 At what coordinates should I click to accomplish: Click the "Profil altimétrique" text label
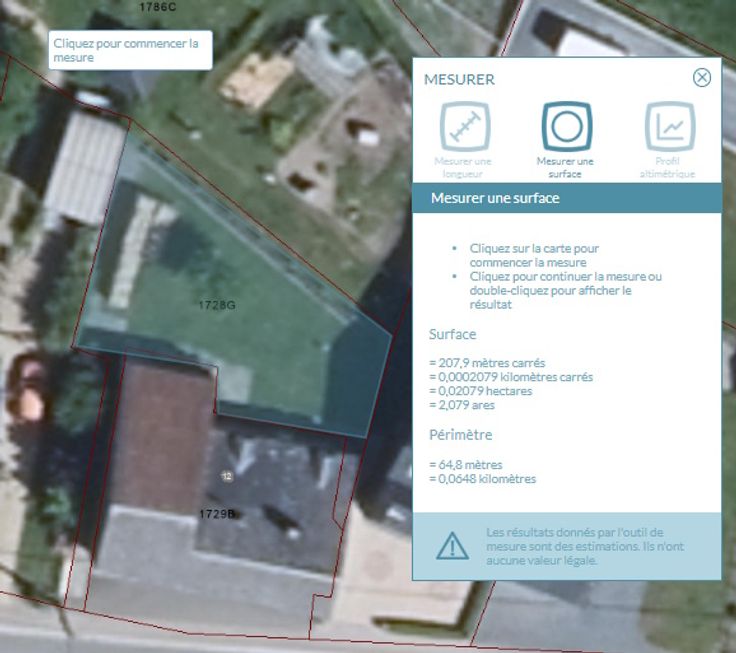tap(669, 167)
